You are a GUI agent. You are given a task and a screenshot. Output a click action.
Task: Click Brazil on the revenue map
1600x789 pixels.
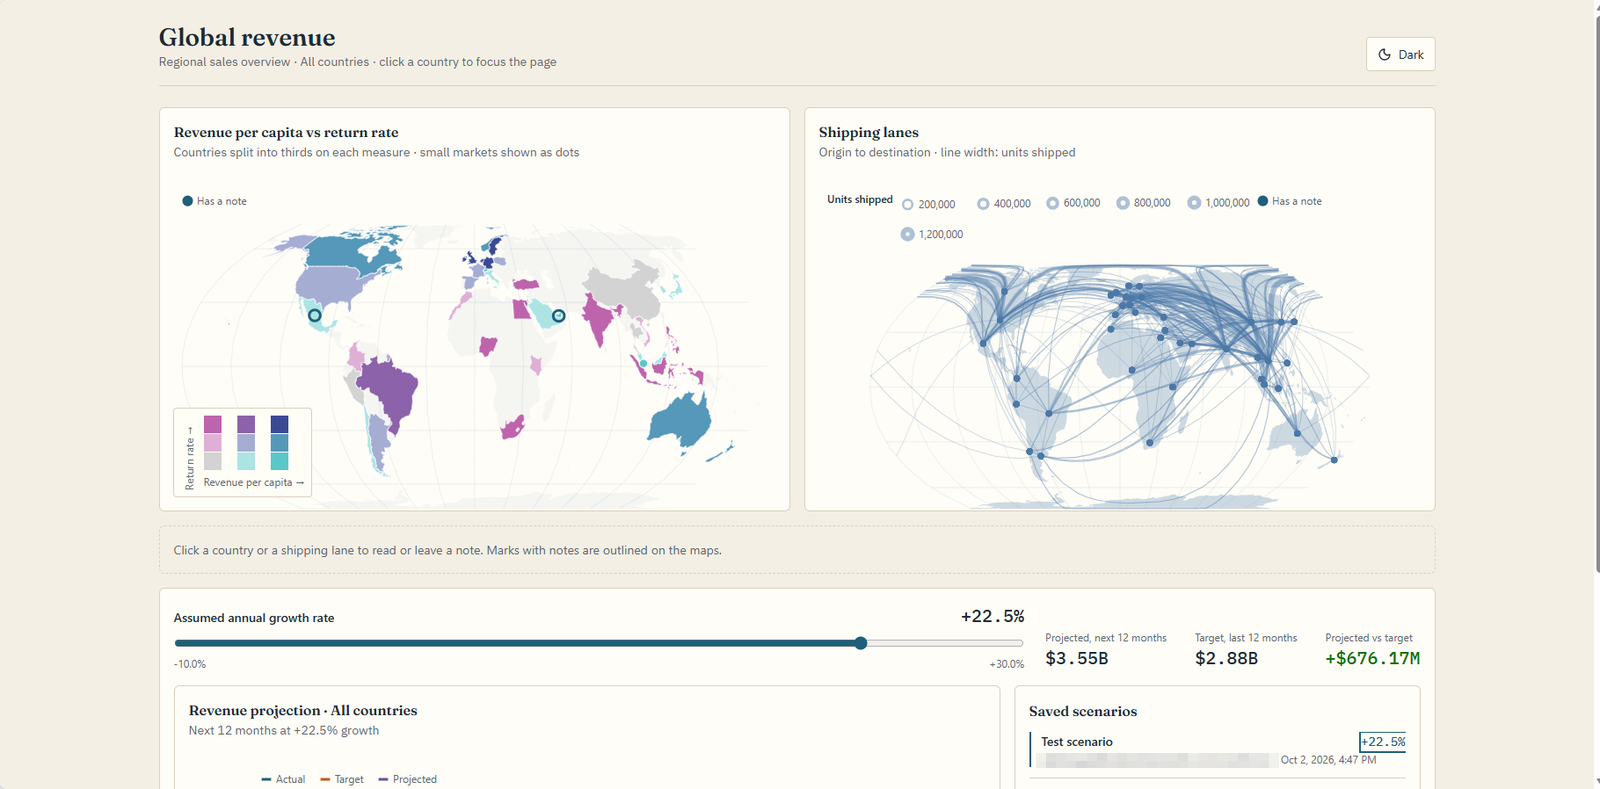pos(390,392)
